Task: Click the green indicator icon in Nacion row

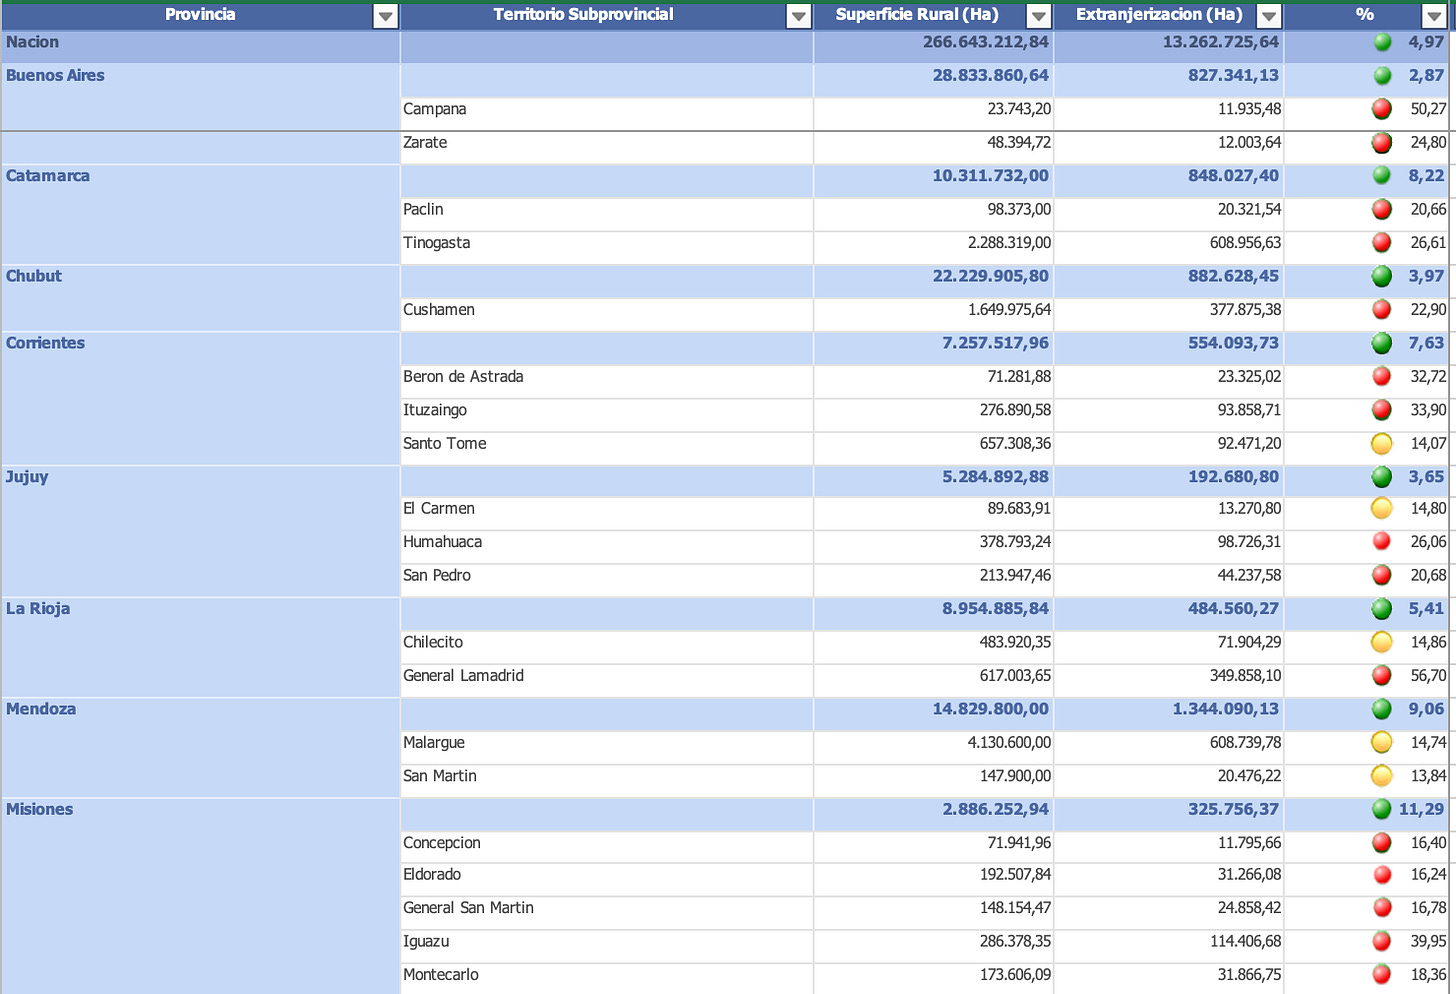Action: coord(1383,42)
